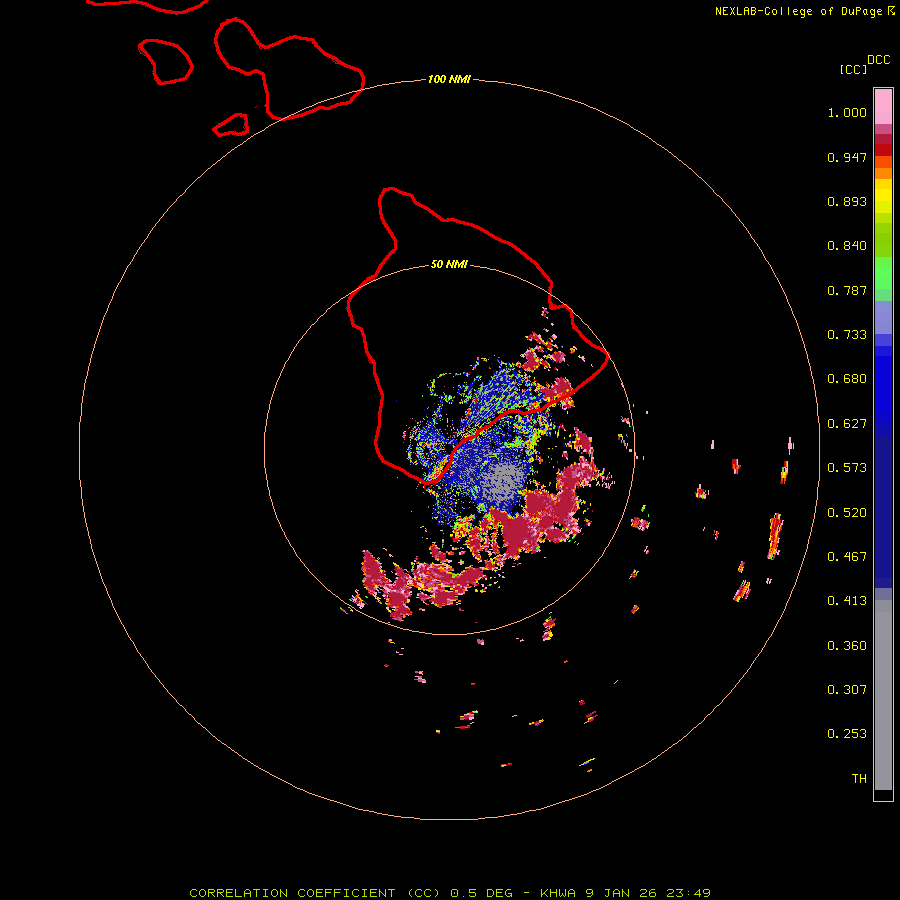Click the 0.947 color scale value
Viewport: 900px width, 900px height.
coord(847,157)
